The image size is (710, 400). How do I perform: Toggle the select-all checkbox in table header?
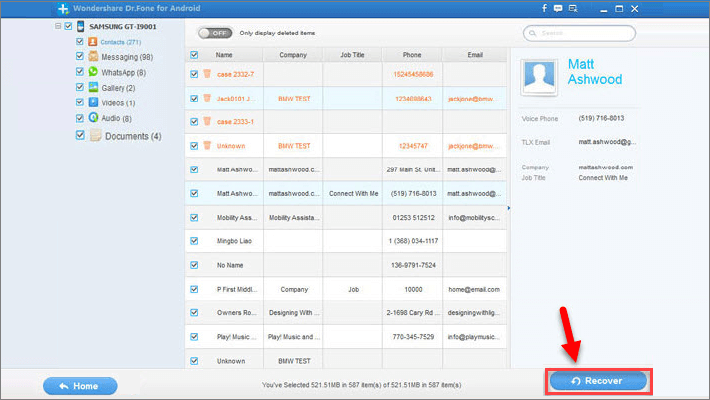point(194,55)
